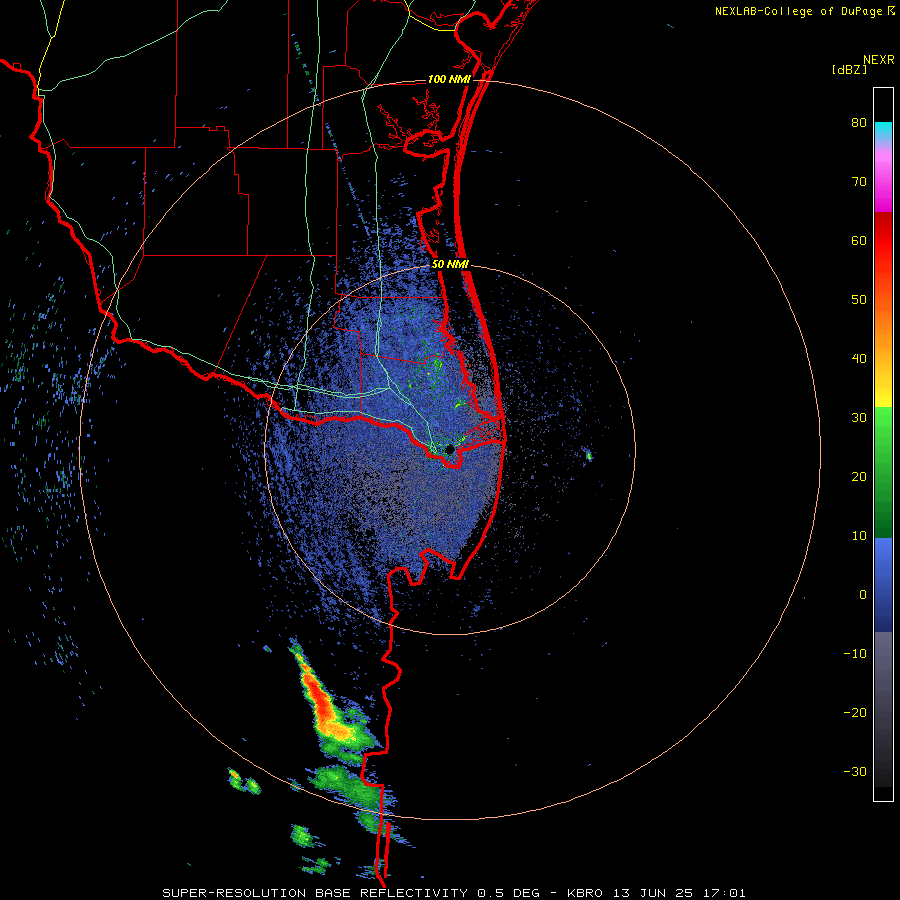Click the 0 value on the dBZ scale
The image size is (900, 900).
[x=863, y=595]
